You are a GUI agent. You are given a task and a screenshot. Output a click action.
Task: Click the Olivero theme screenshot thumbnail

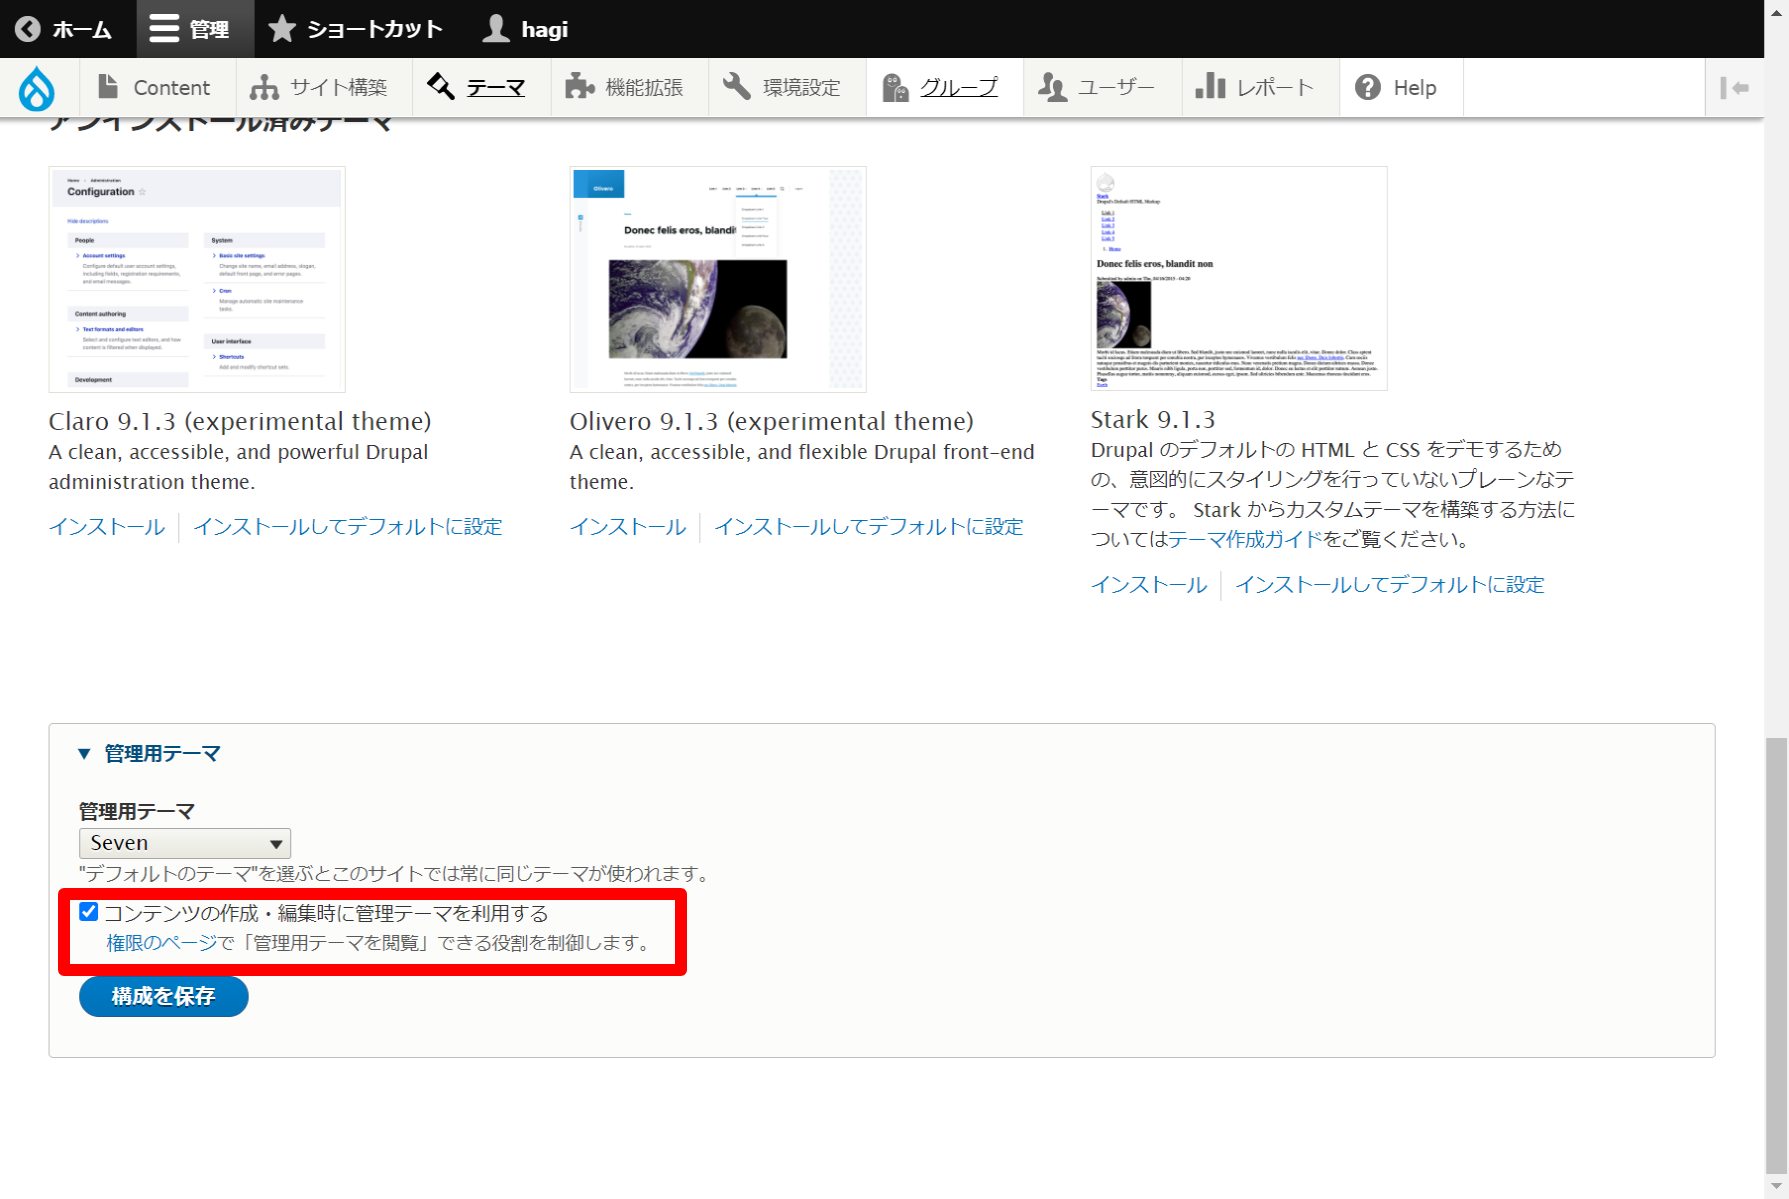pyautogui.click(x=718, y=279)
